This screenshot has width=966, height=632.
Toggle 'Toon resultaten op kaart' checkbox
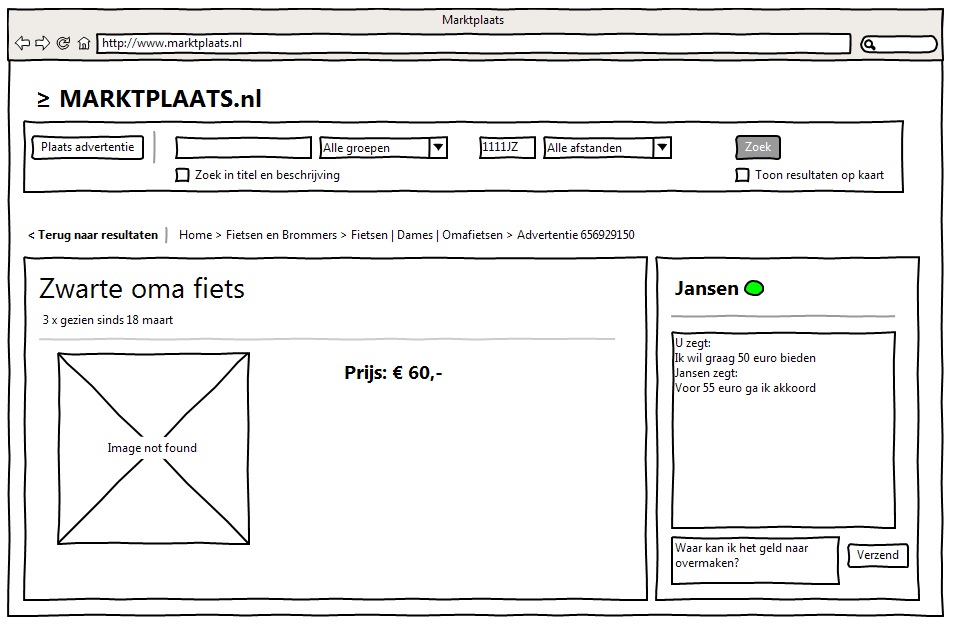pos(742,175)
